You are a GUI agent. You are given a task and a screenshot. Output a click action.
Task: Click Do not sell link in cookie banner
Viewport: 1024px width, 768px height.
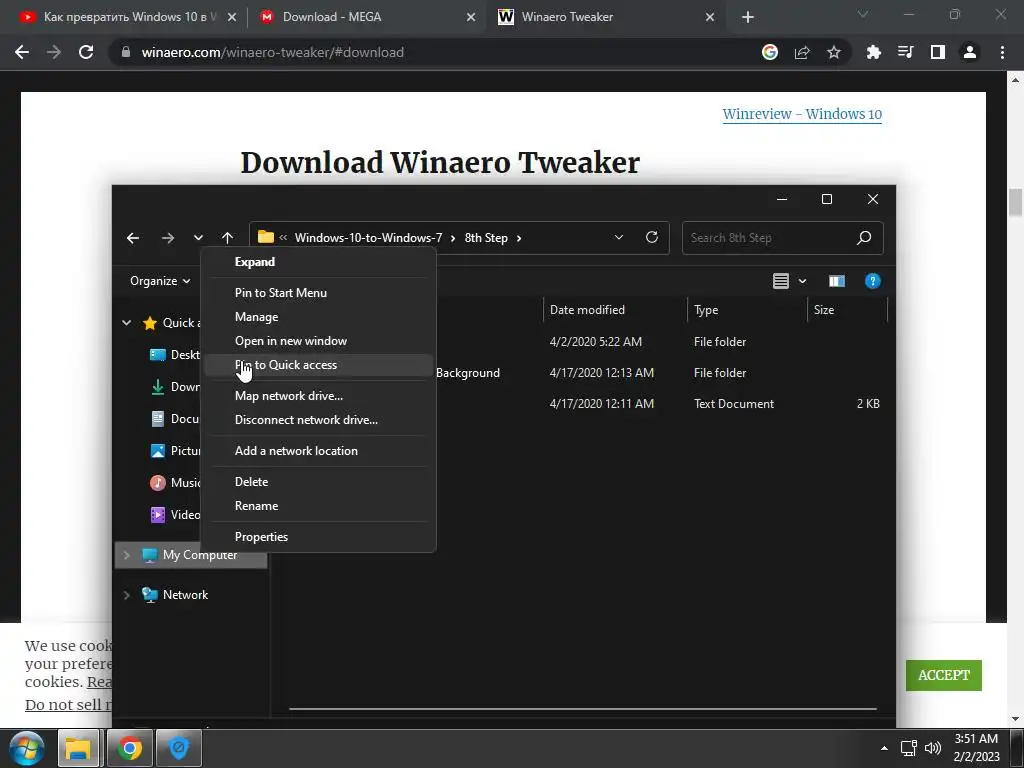[68, 705]
